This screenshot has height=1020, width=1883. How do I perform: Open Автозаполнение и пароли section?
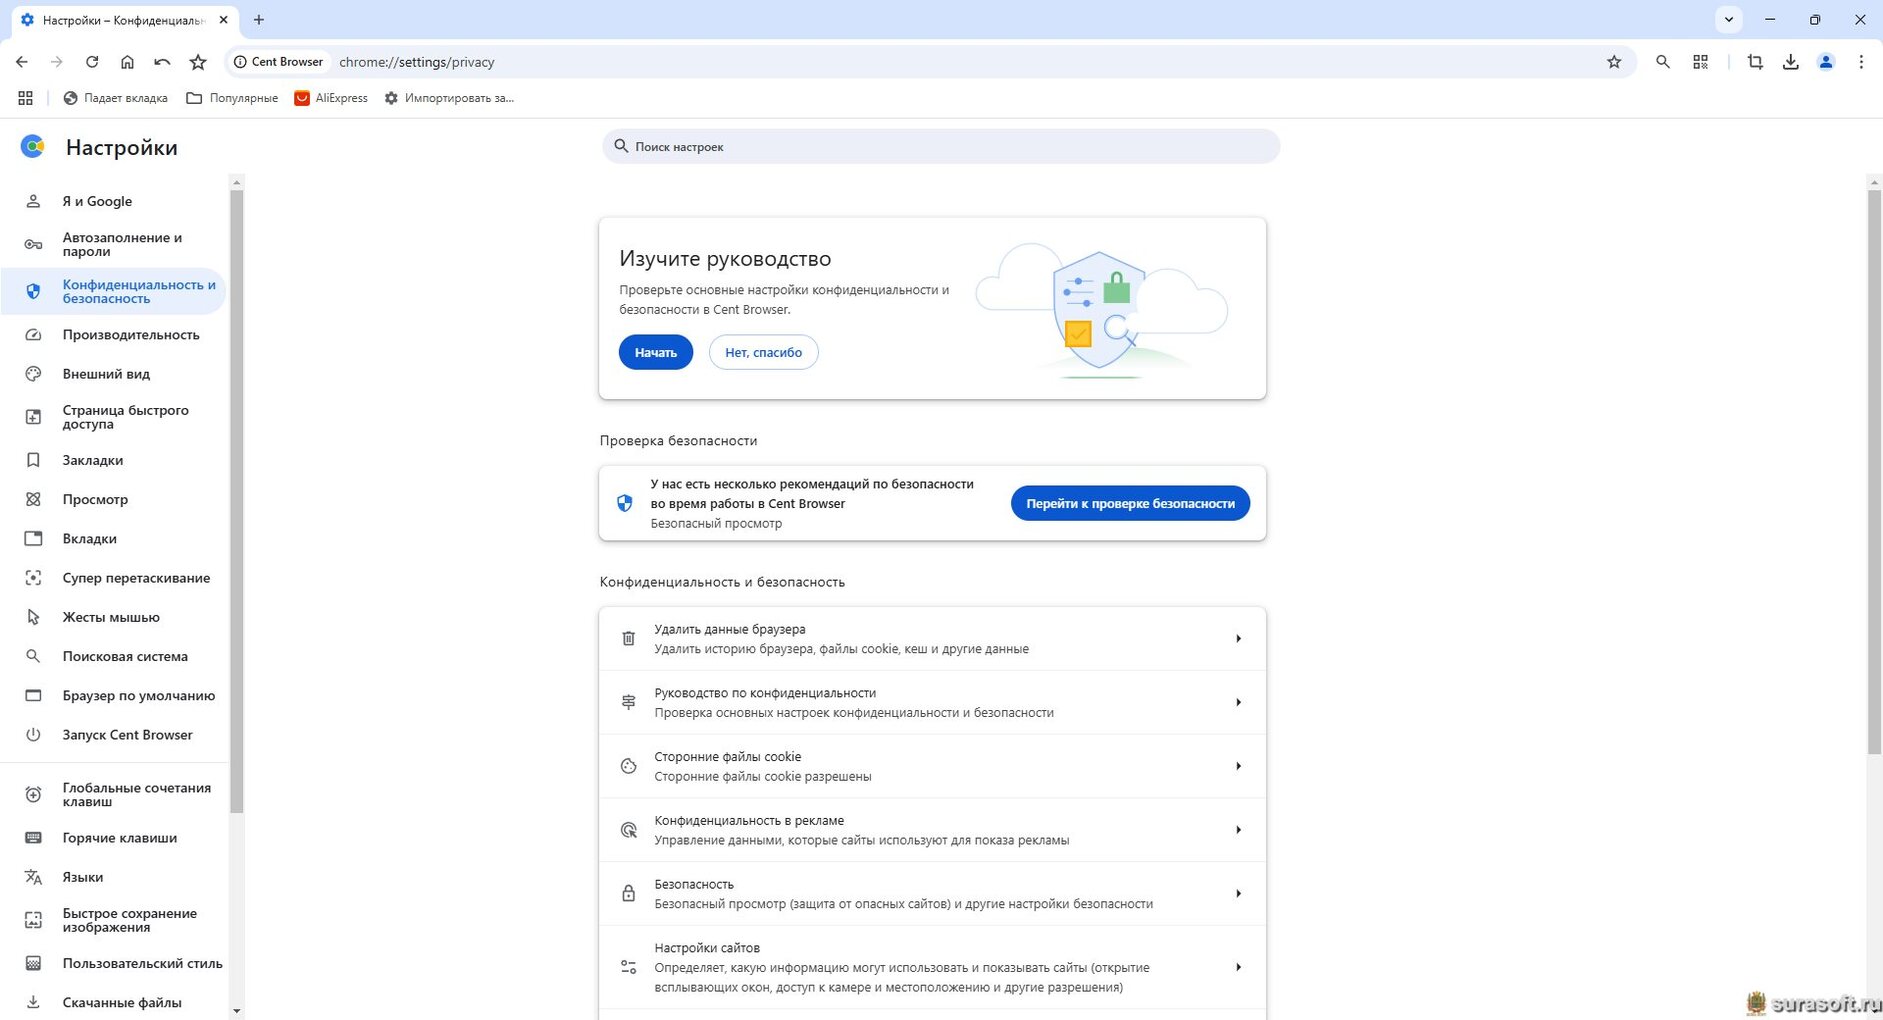113,244
